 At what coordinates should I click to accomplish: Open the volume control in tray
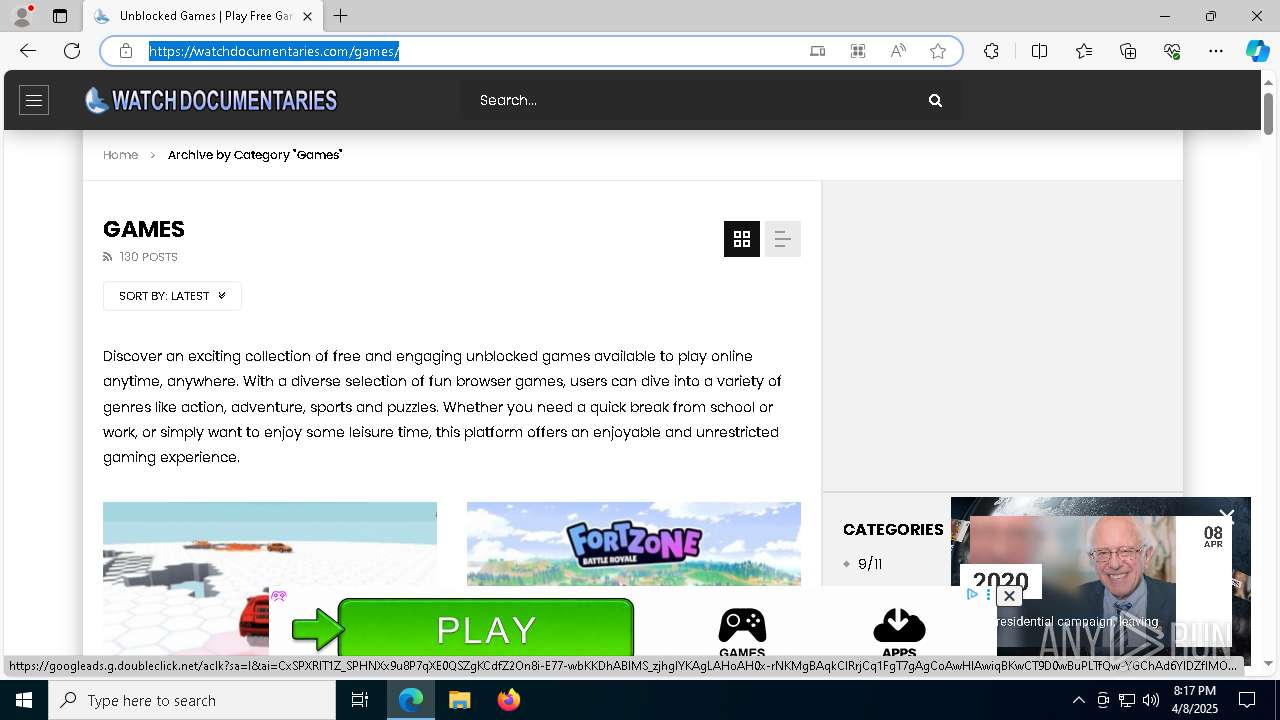pyautogui.click(x=1151, y=700)
